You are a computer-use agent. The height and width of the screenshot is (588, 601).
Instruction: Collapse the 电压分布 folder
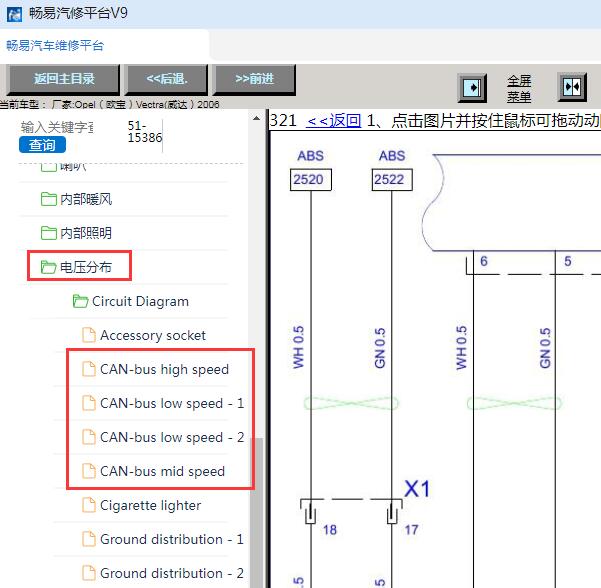pyautogui.click(x=86, y=267)
